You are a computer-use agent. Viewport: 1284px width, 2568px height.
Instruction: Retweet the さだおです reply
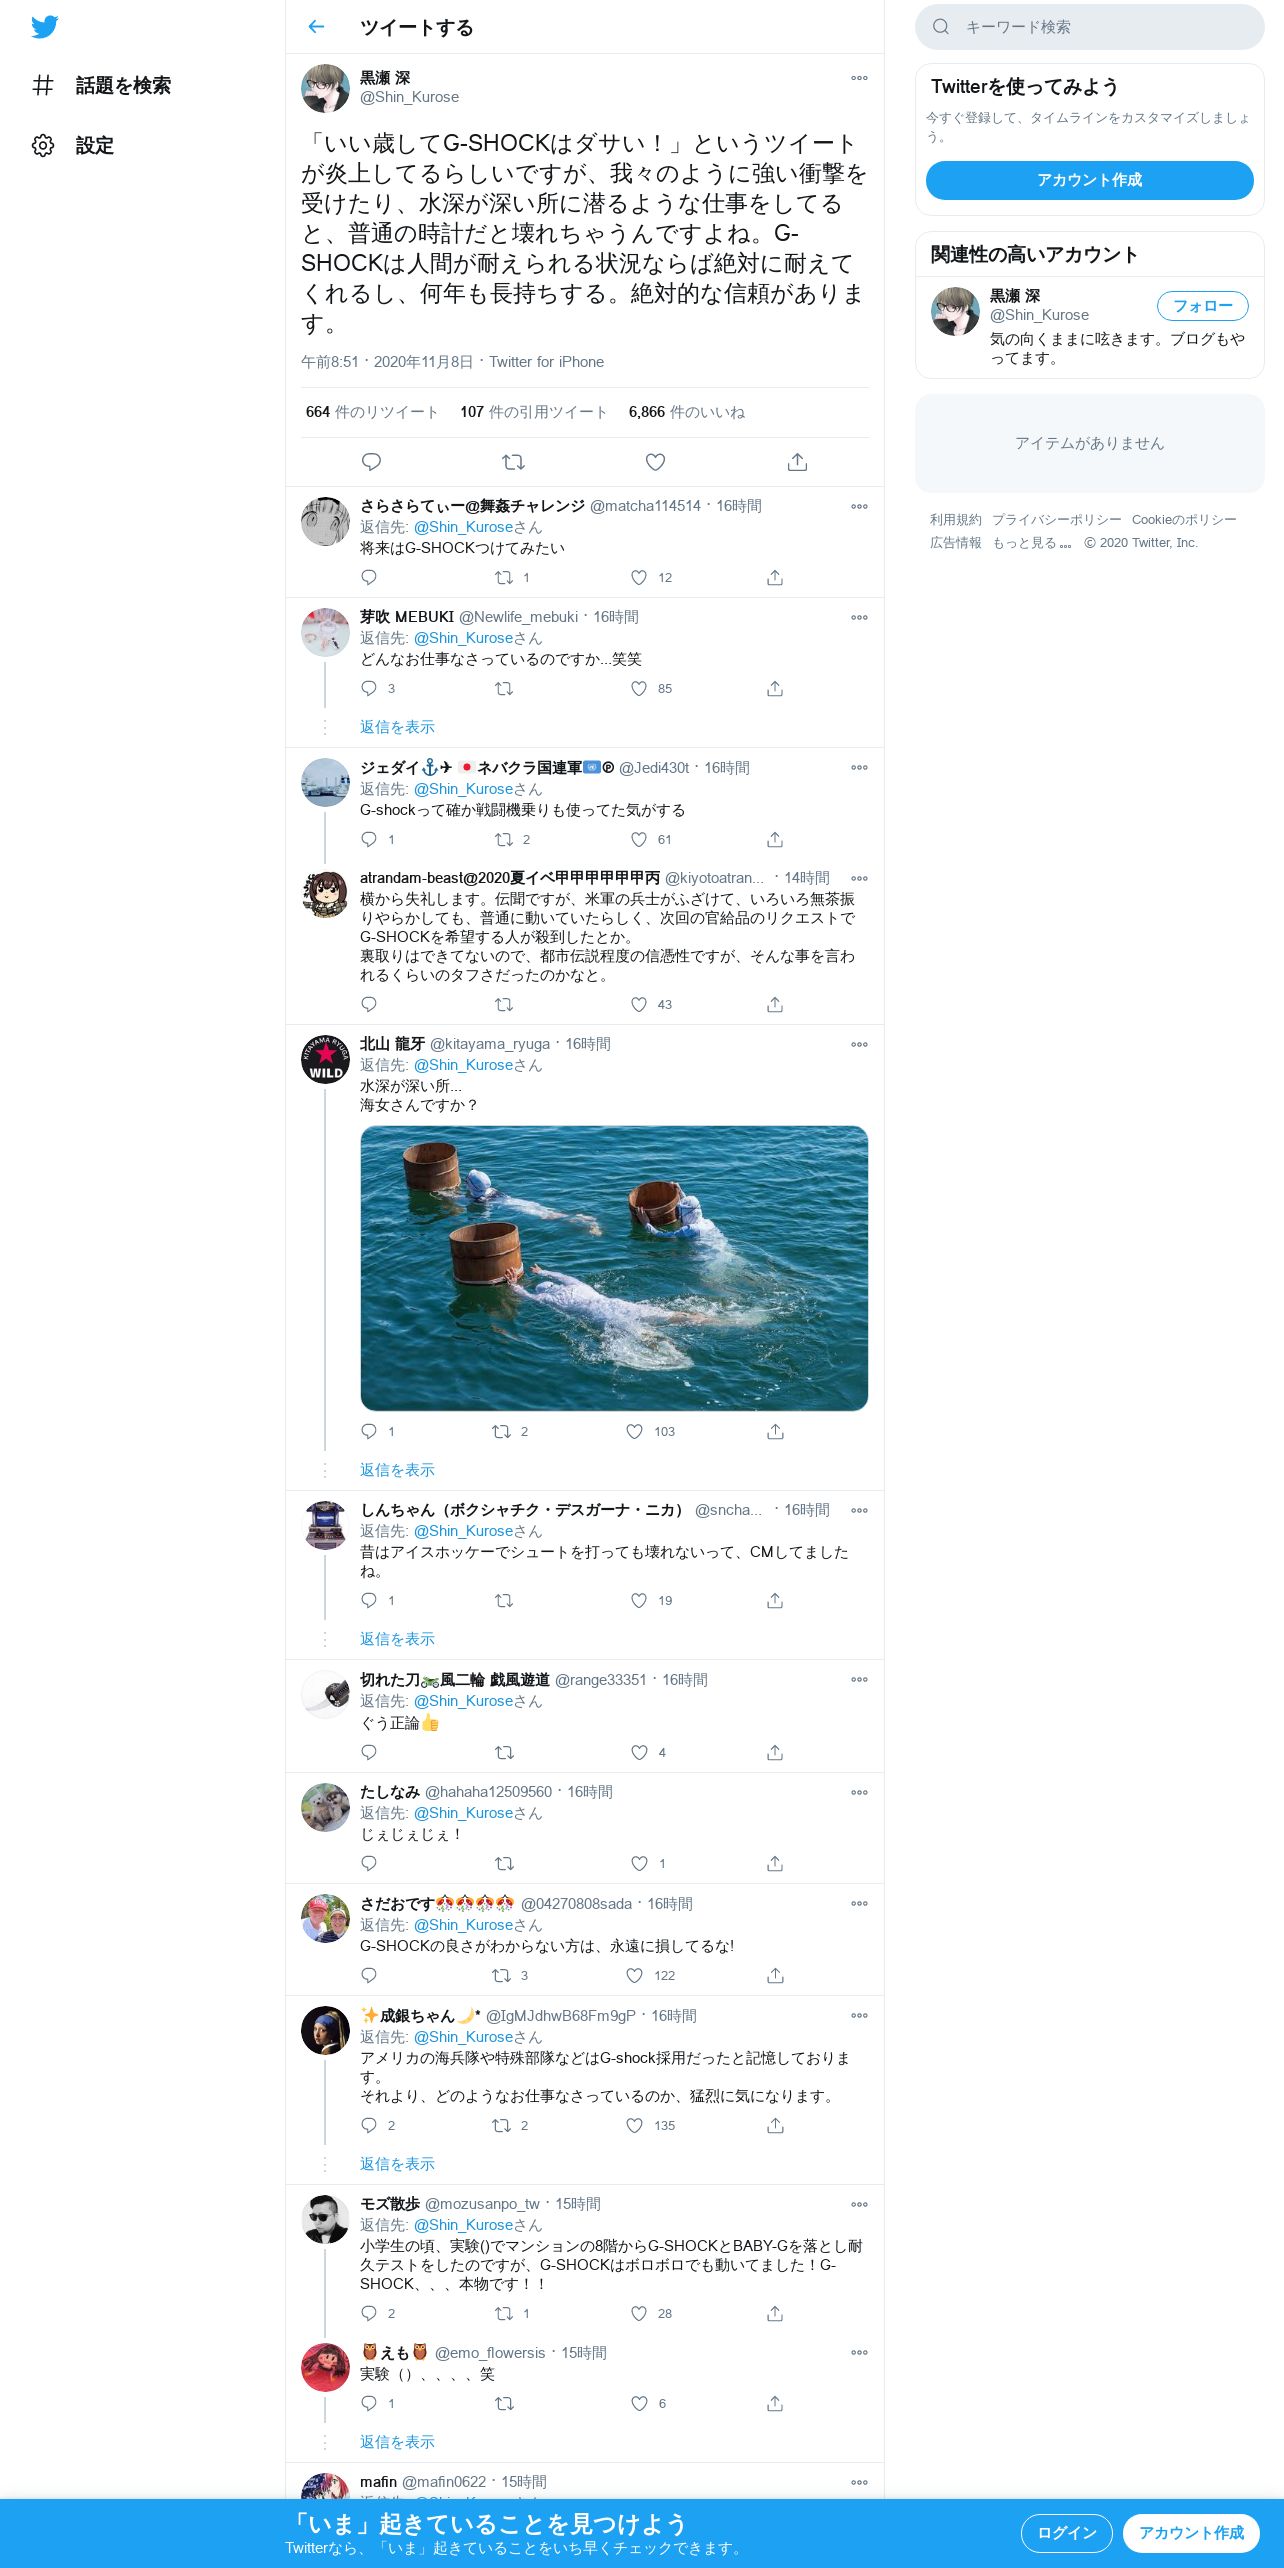501,1975
